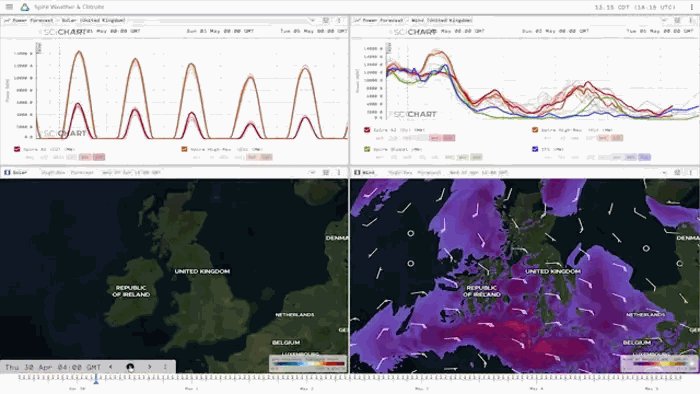Click the solar map color scale legend

tap(308, 363)
